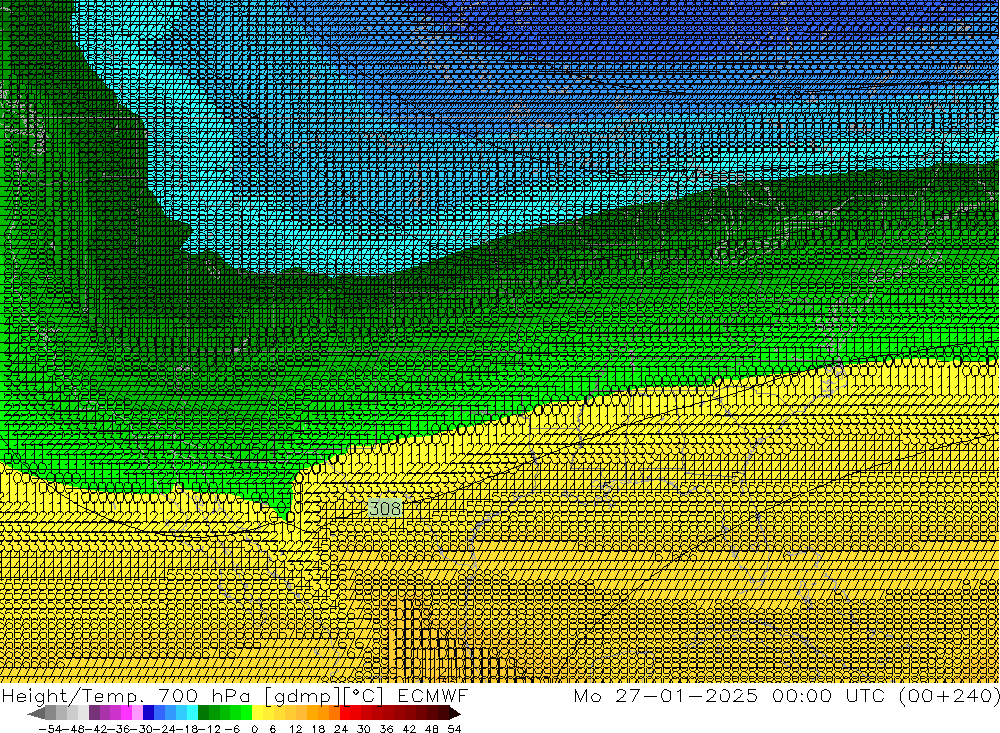This screenshot has width=1000, height=733.
Task: Click the 308 height contour label
Action: coord(385,508)
